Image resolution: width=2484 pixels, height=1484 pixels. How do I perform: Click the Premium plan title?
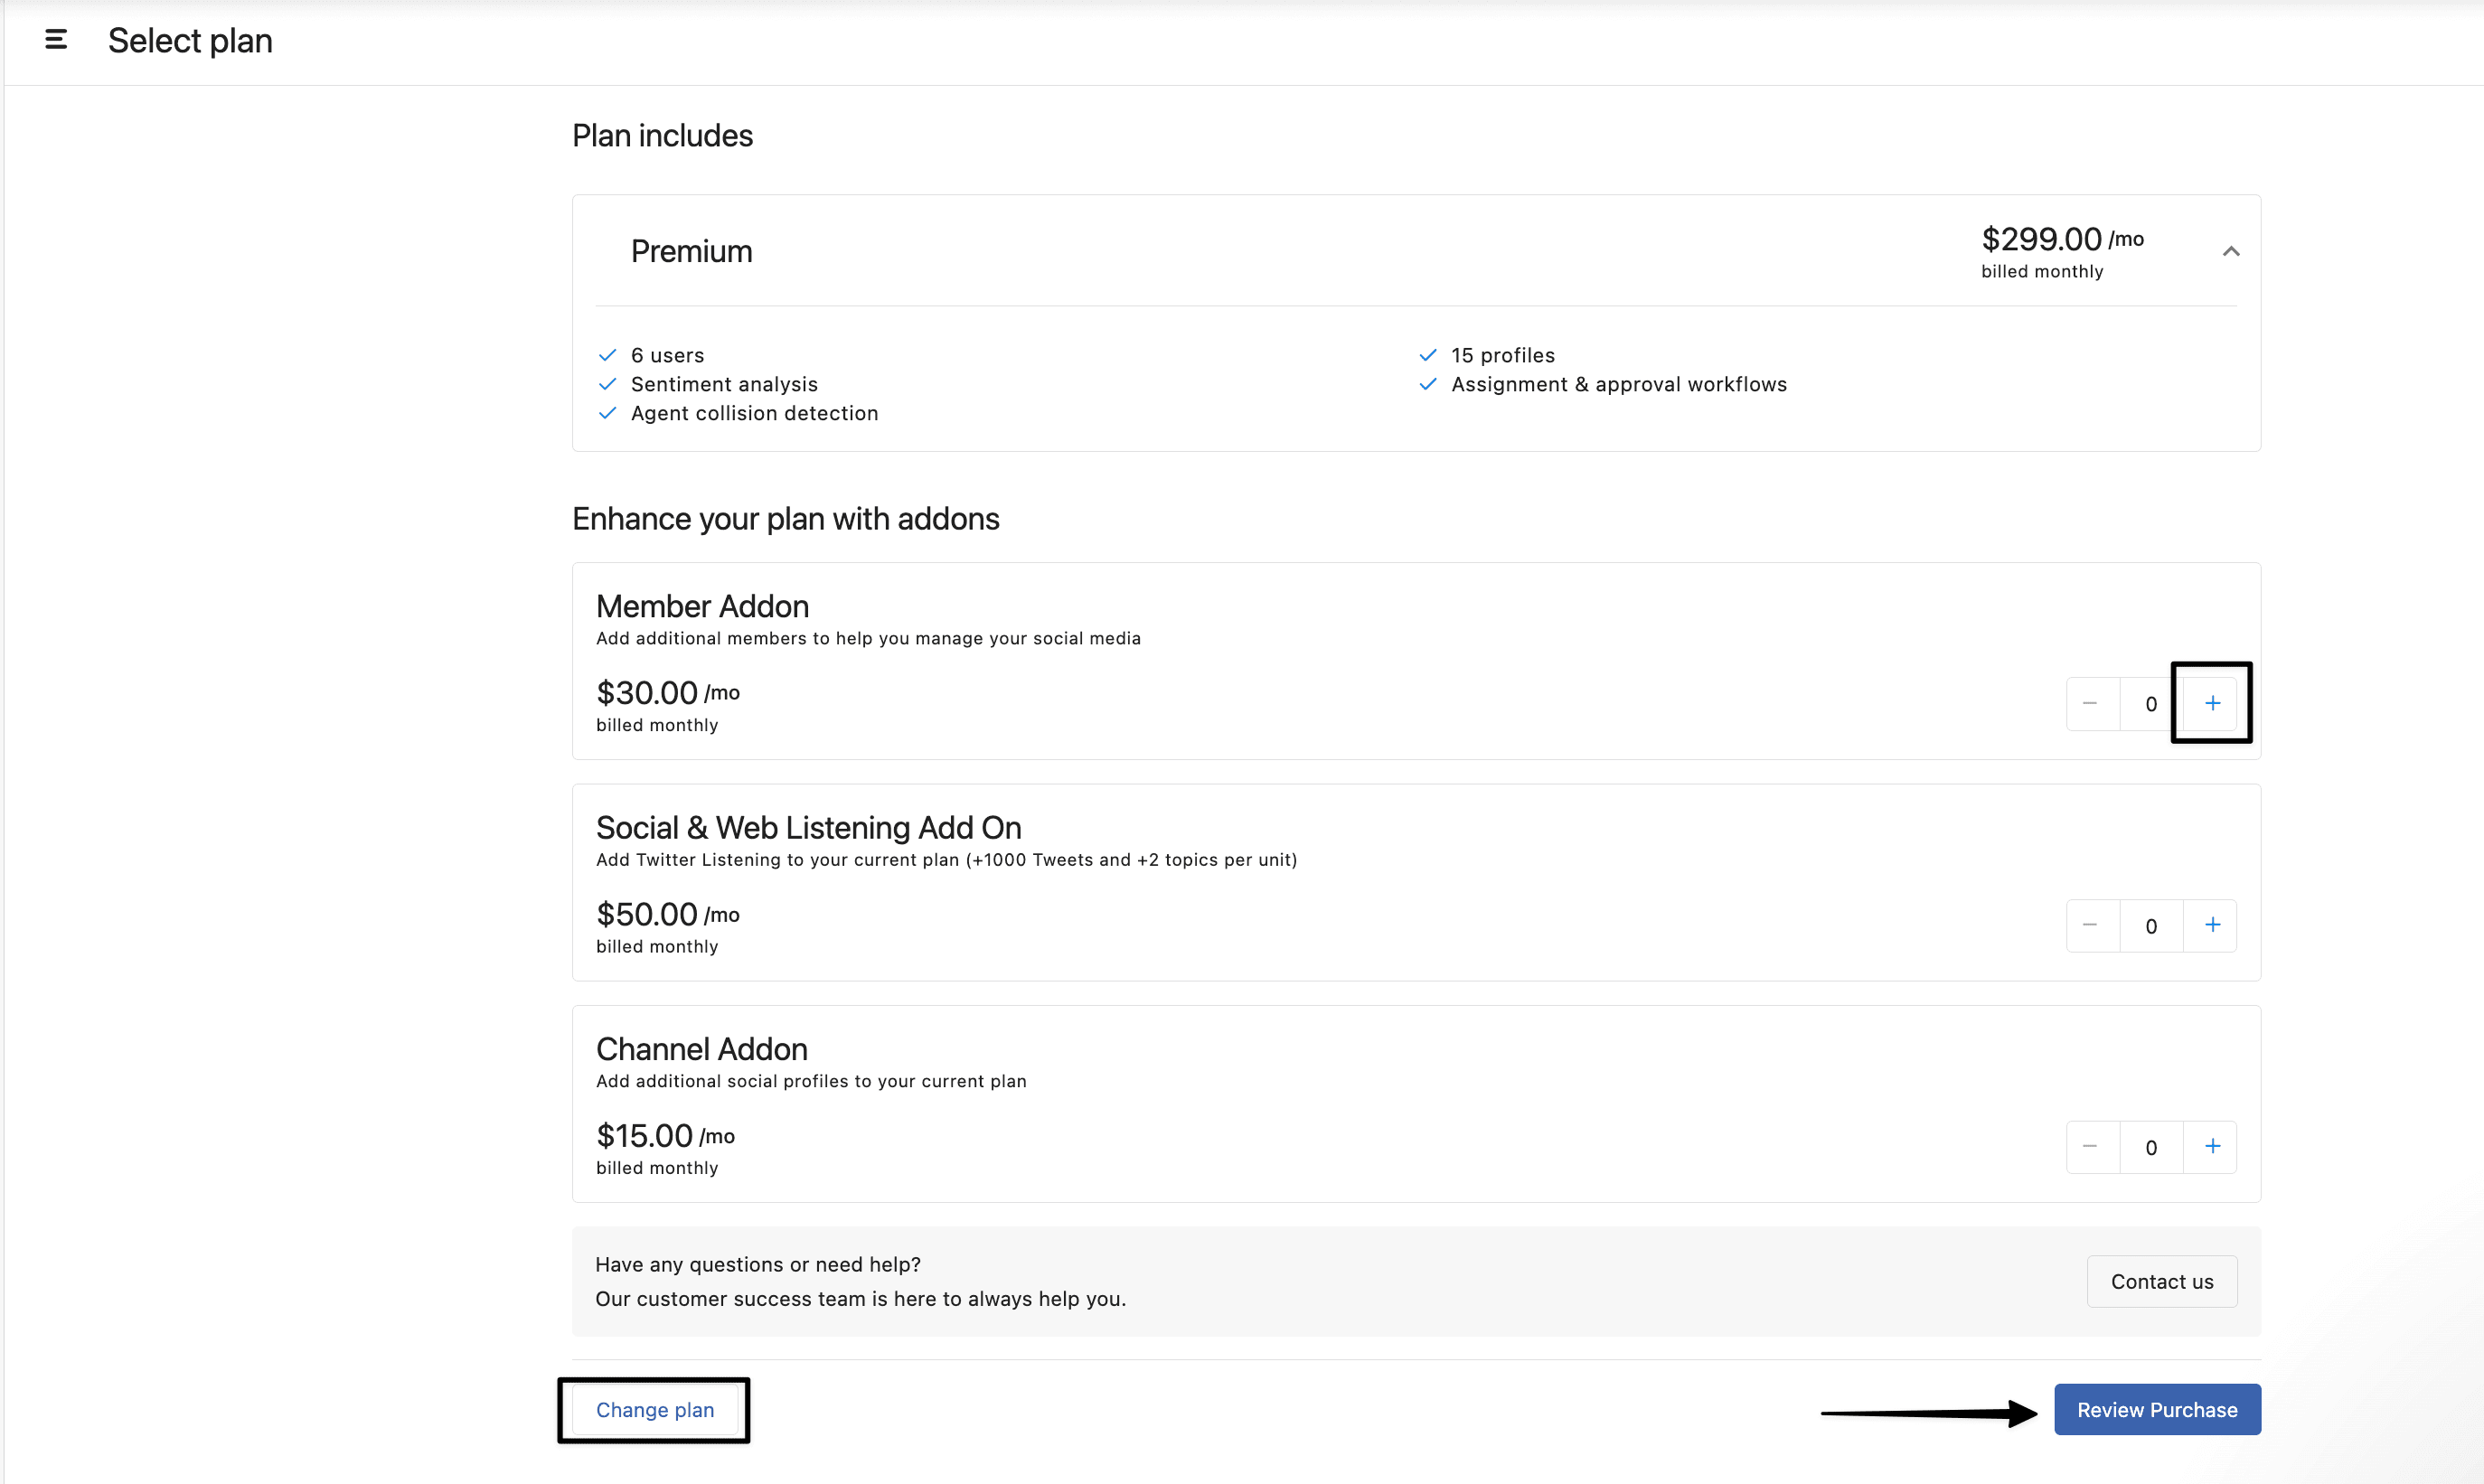[691, 251]
